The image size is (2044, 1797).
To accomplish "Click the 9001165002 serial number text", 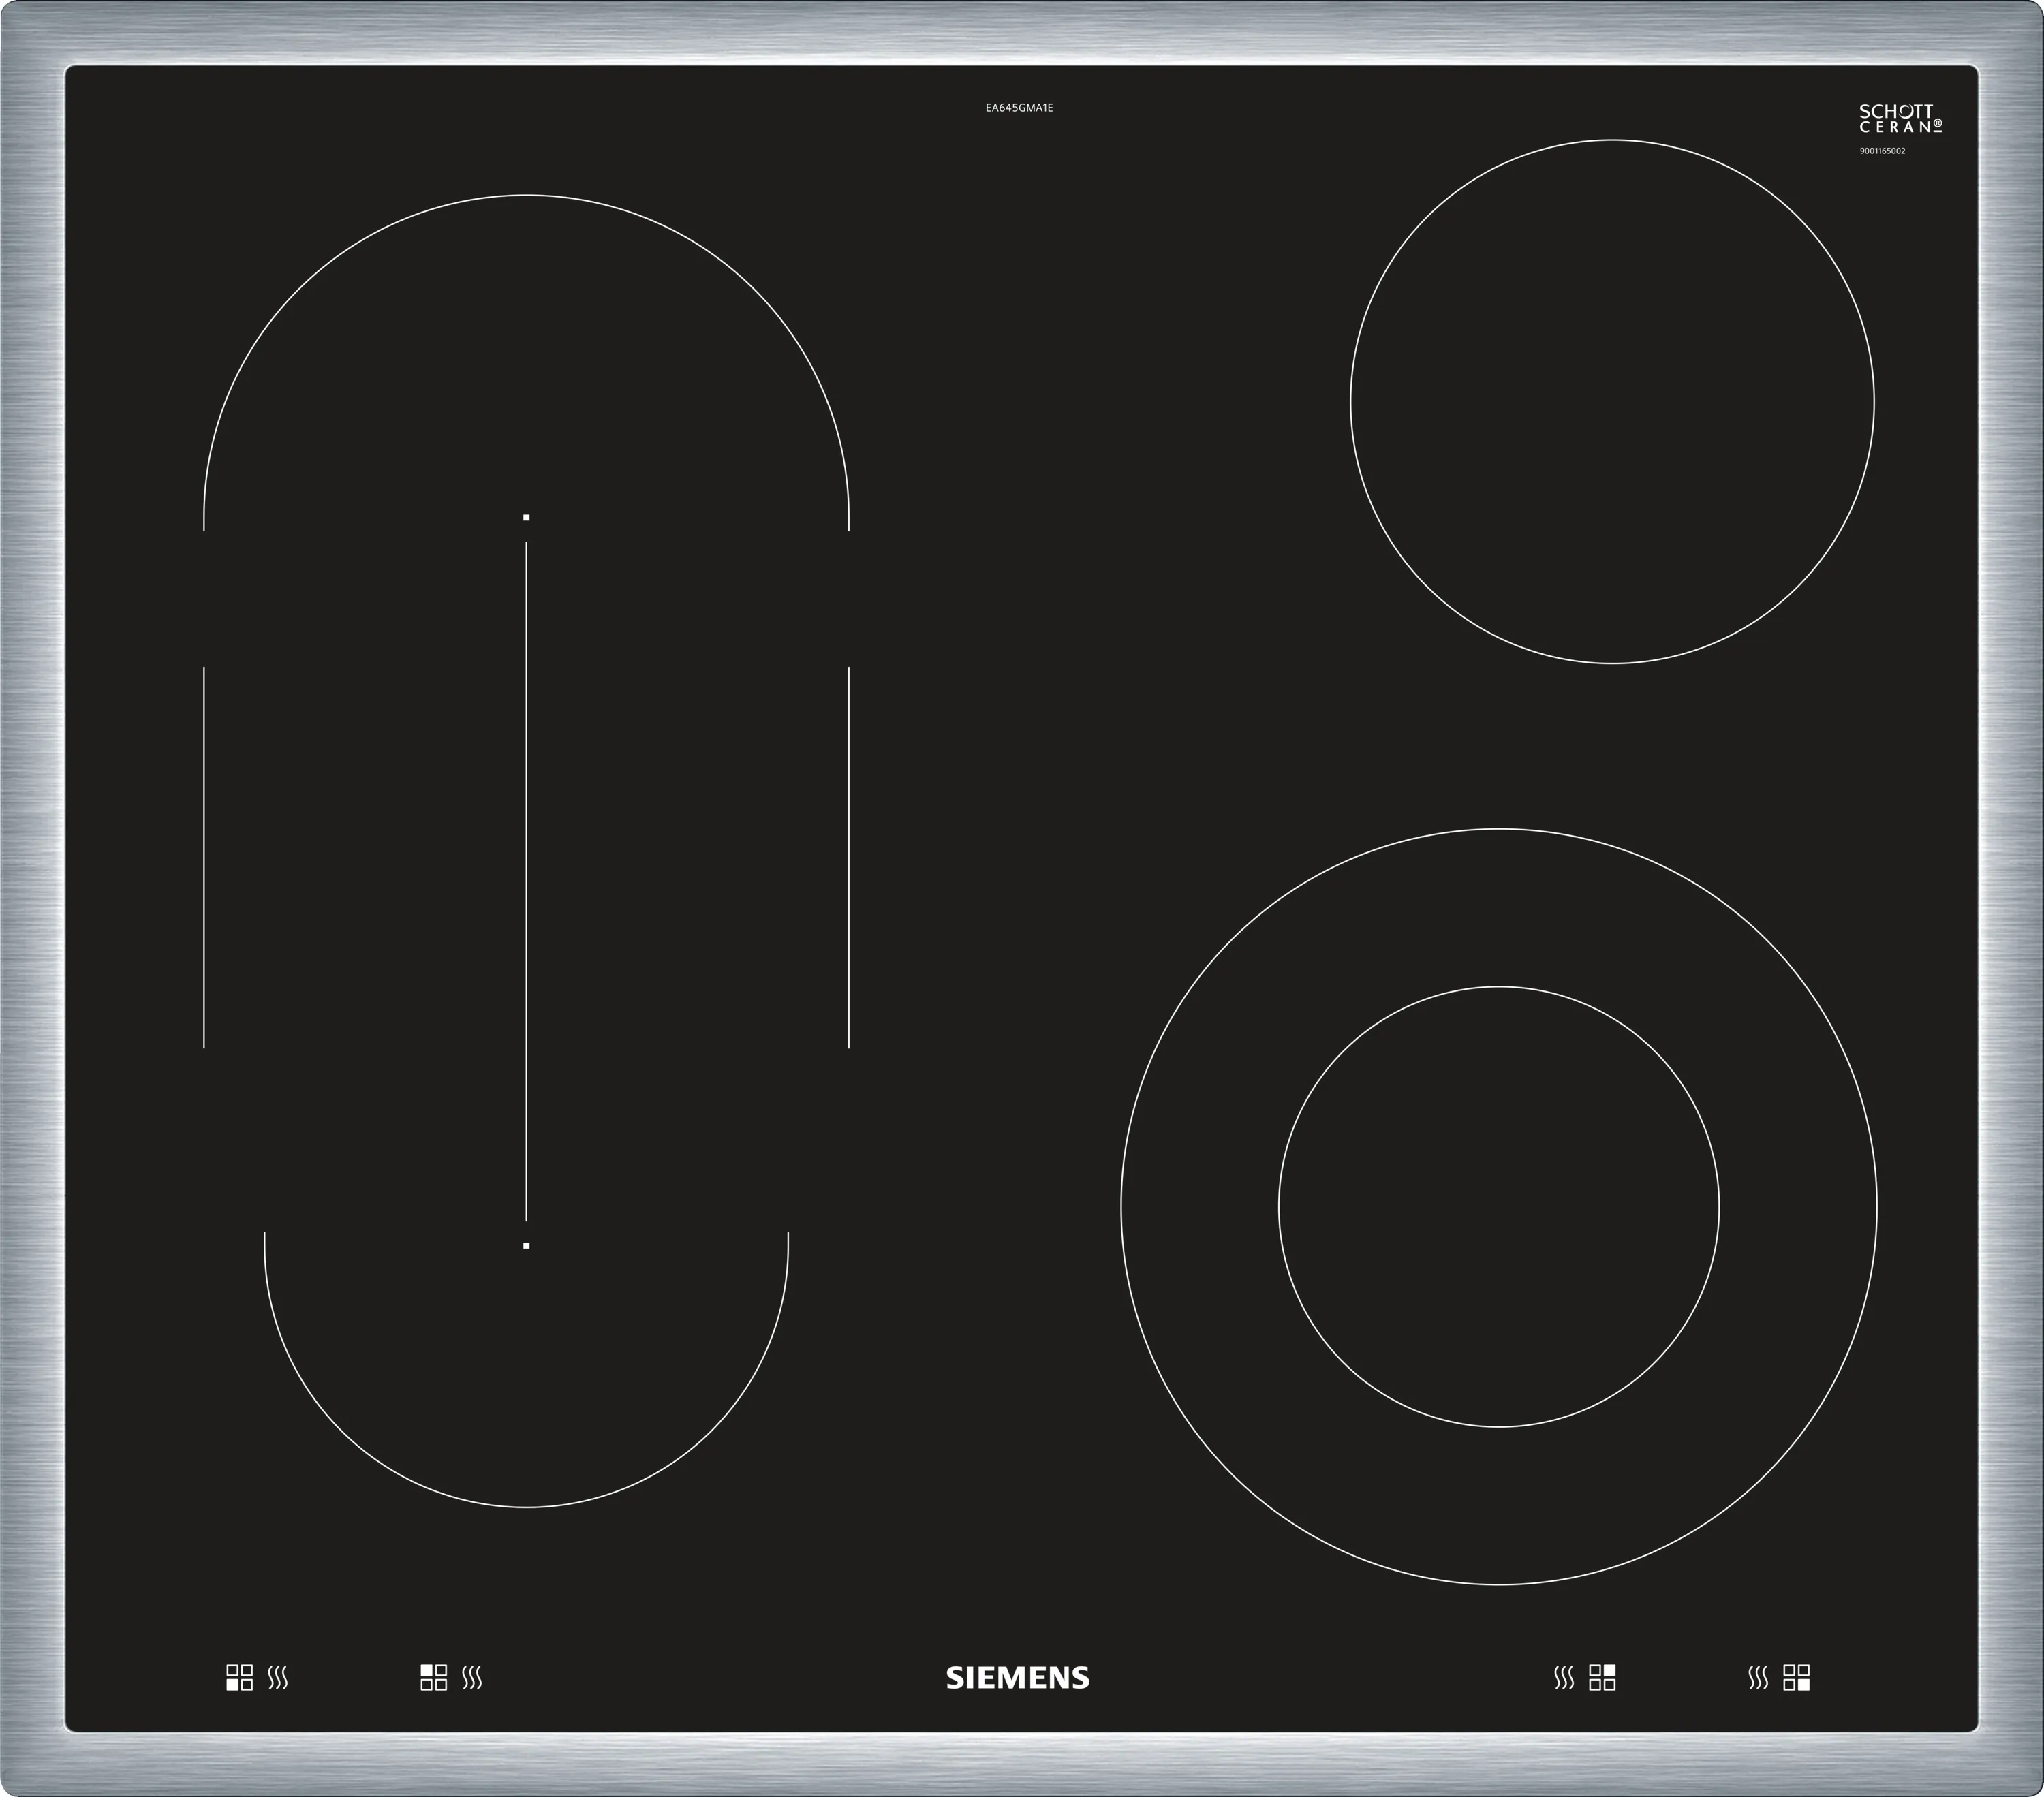I will (1882, 151).
